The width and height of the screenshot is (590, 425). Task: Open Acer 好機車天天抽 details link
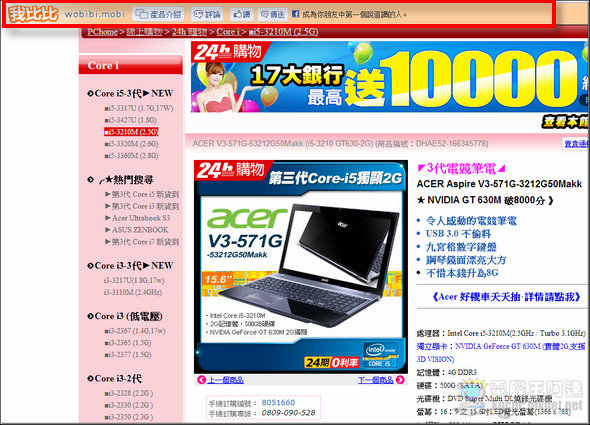pos(506,297)
